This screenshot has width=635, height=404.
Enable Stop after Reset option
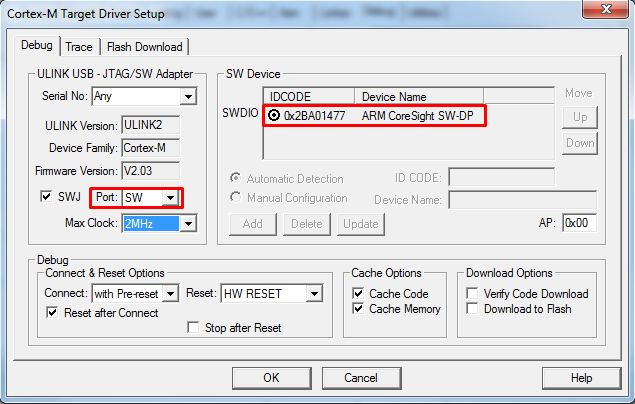194,328
